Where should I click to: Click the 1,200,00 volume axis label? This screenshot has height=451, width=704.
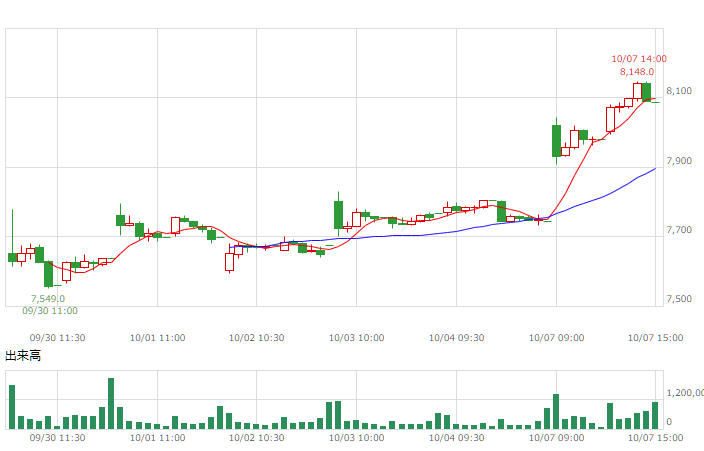point(685,393)
